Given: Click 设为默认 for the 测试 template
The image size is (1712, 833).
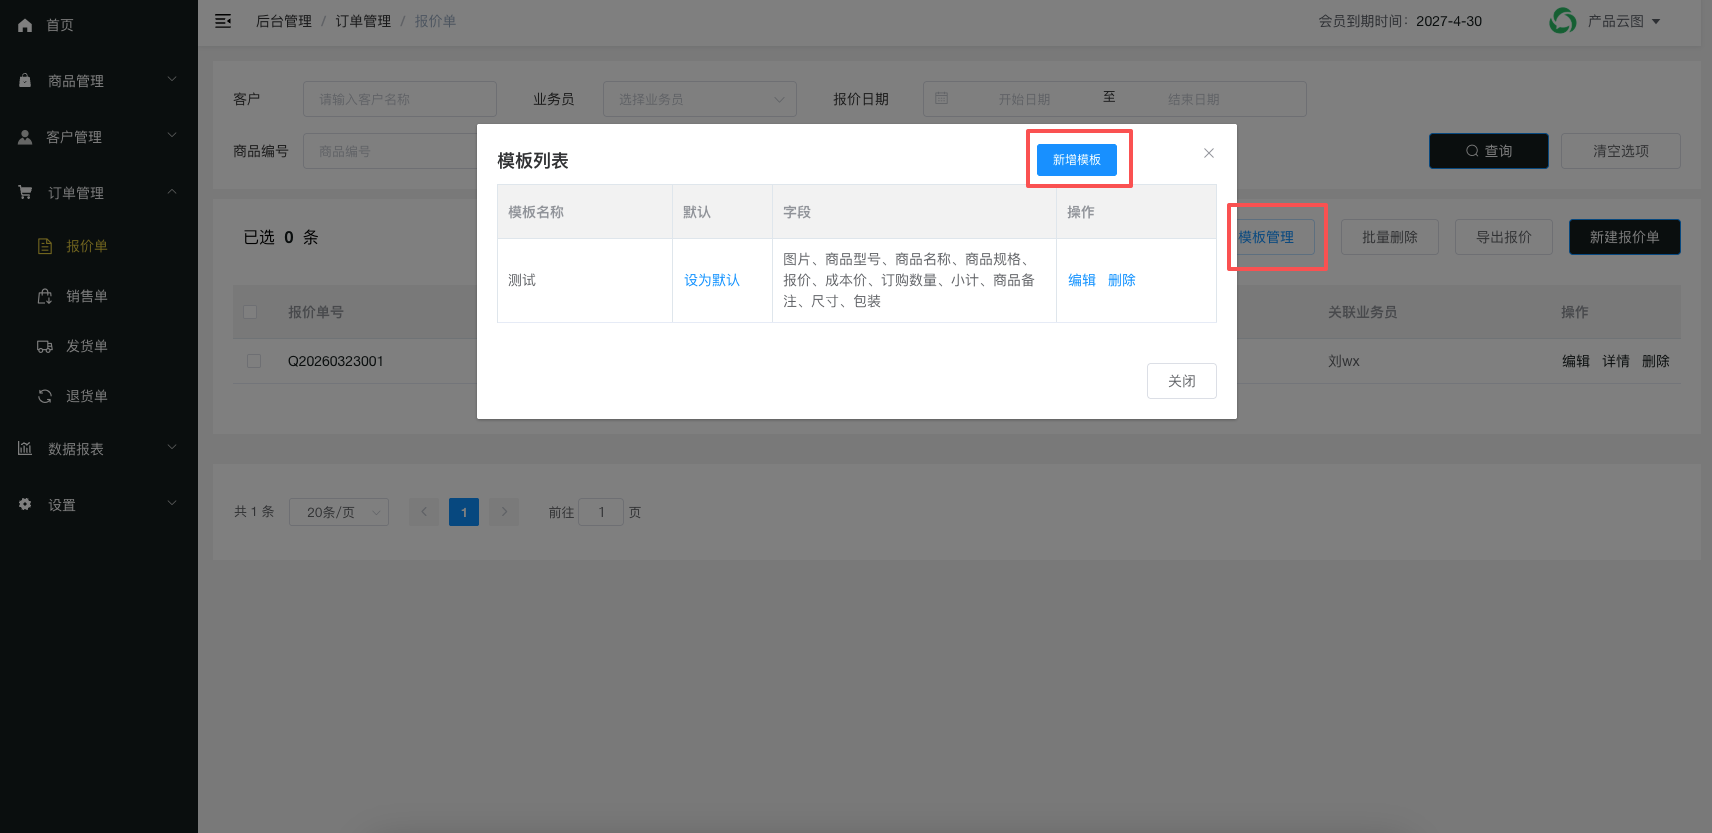Looking at the screenshot, I should 712,280.
